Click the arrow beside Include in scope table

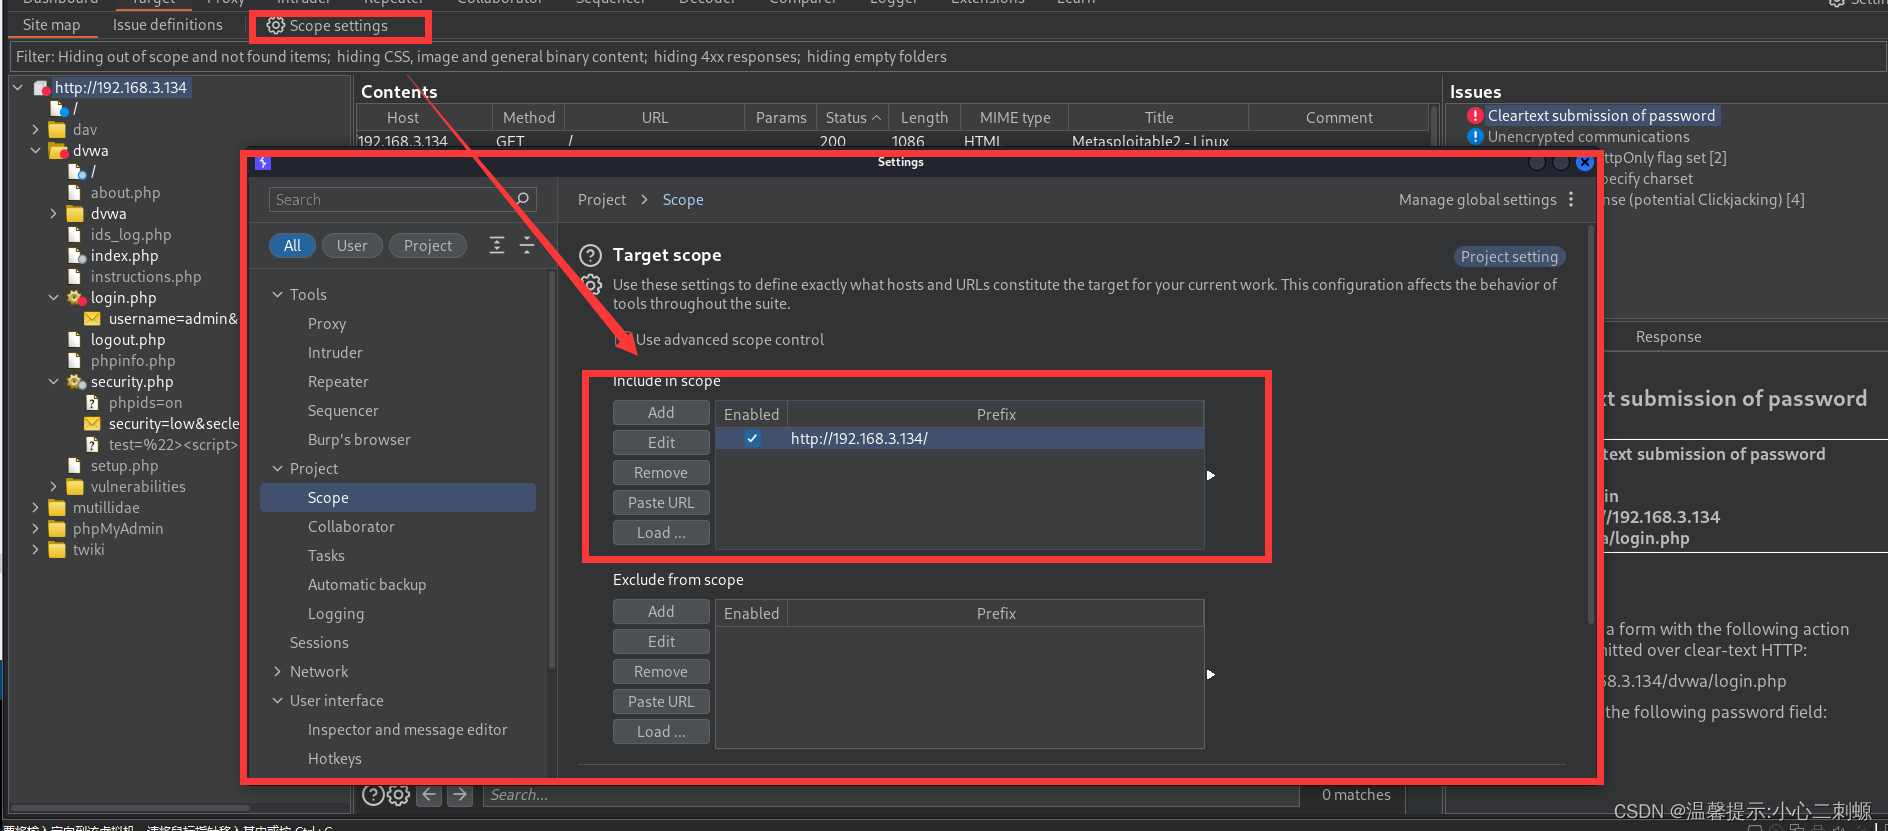[x=1211, y=475]
